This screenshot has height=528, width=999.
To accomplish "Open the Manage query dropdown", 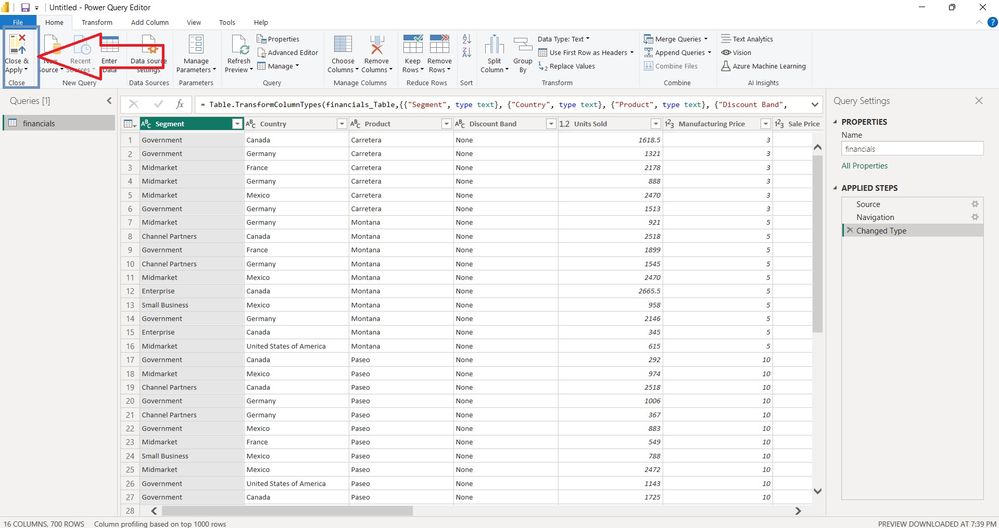I will point(278,66).
